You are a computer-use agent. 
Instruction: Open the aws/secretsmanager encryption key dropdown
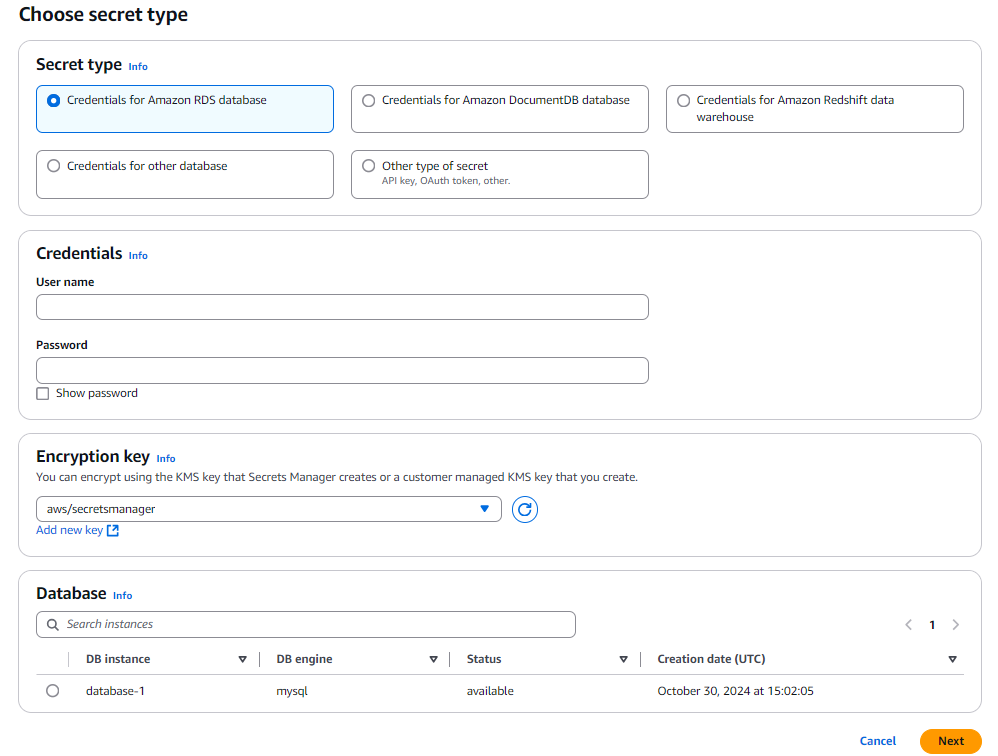click(268, 509)
